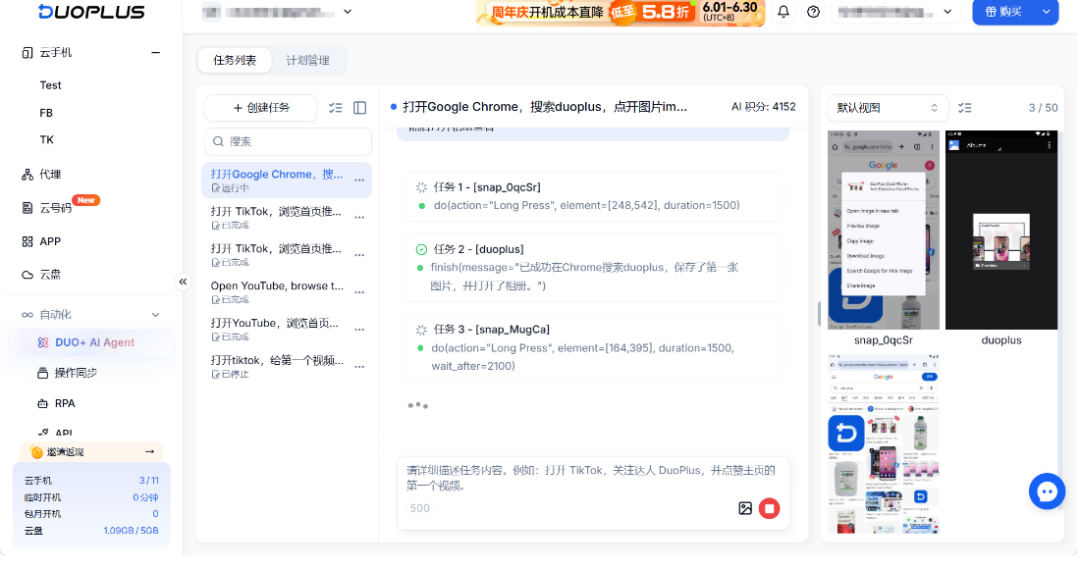Expand the 购买 button dropdown arrow

click(1046, 12)
